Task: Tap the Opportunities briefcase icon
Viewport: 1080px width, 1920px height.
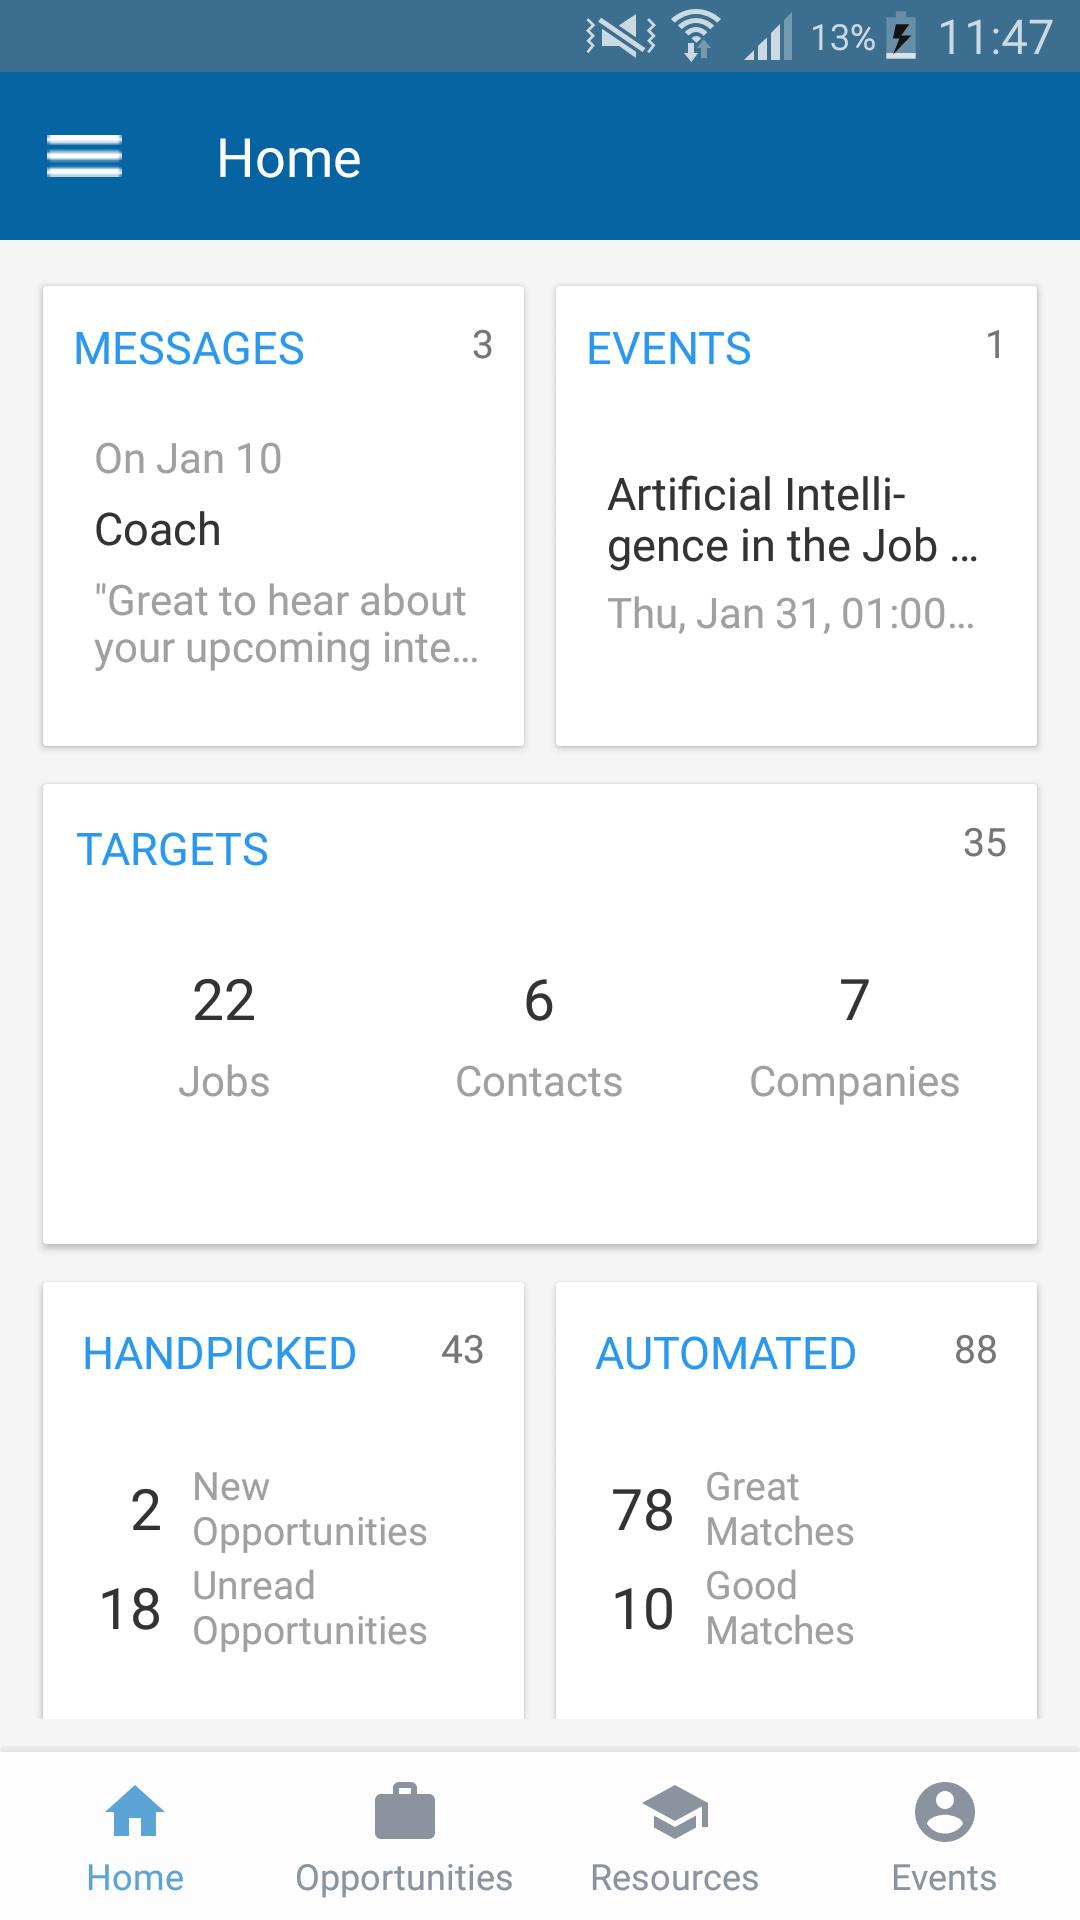Action: 404,1811
